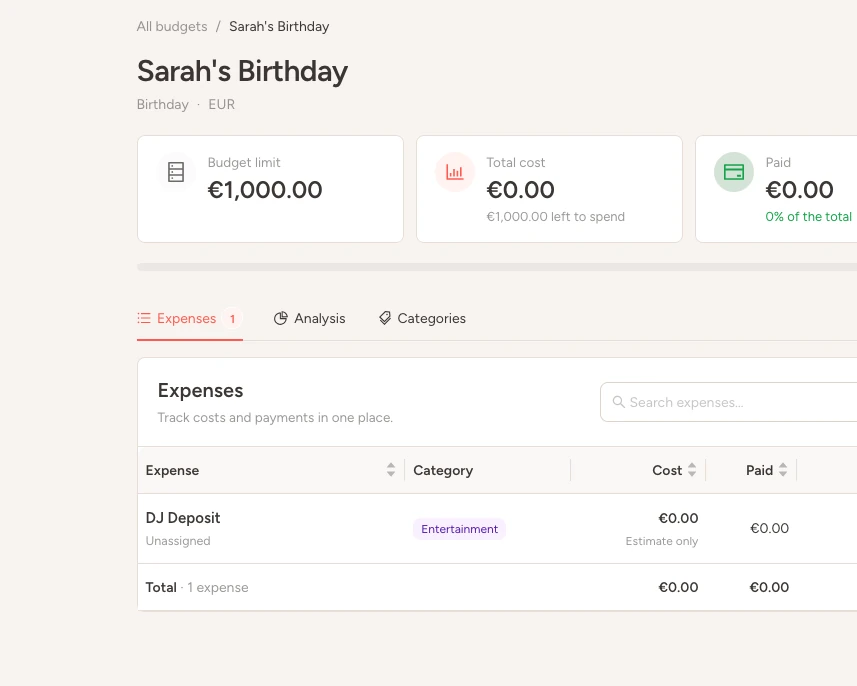
Task: Sort by the Cost column arrows
Action: [x=692, y=470]
